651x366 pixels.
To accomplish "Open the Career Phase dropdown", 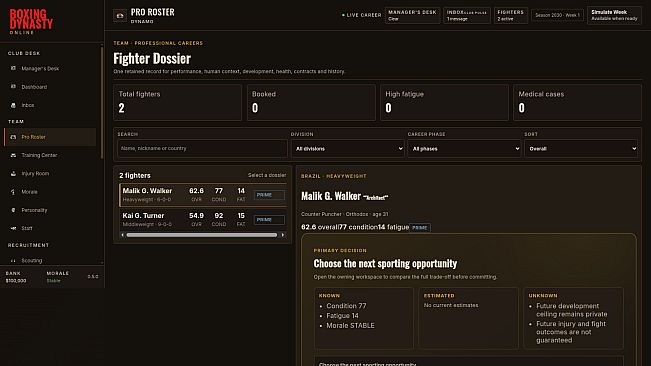I will (464, 149).
